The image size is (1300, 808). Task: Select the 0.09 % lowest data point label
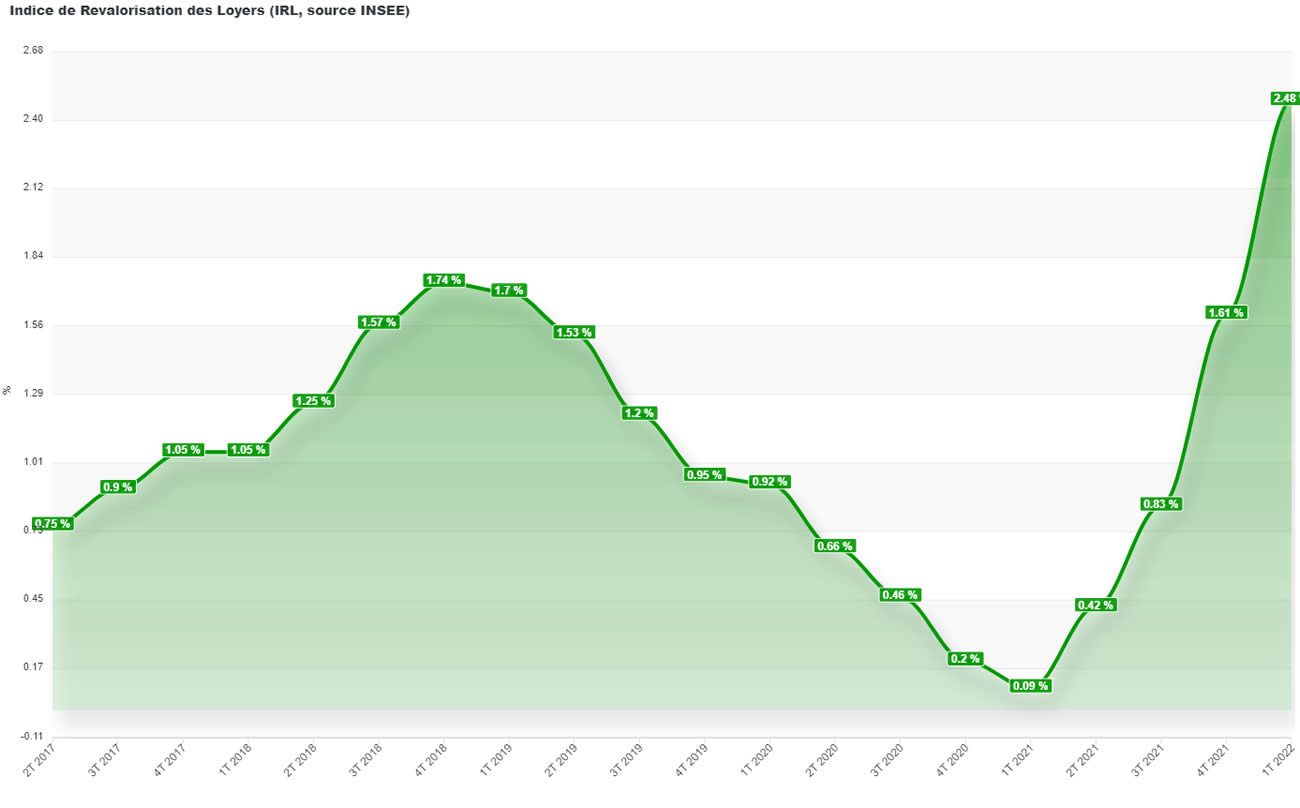coord(1030,686)
